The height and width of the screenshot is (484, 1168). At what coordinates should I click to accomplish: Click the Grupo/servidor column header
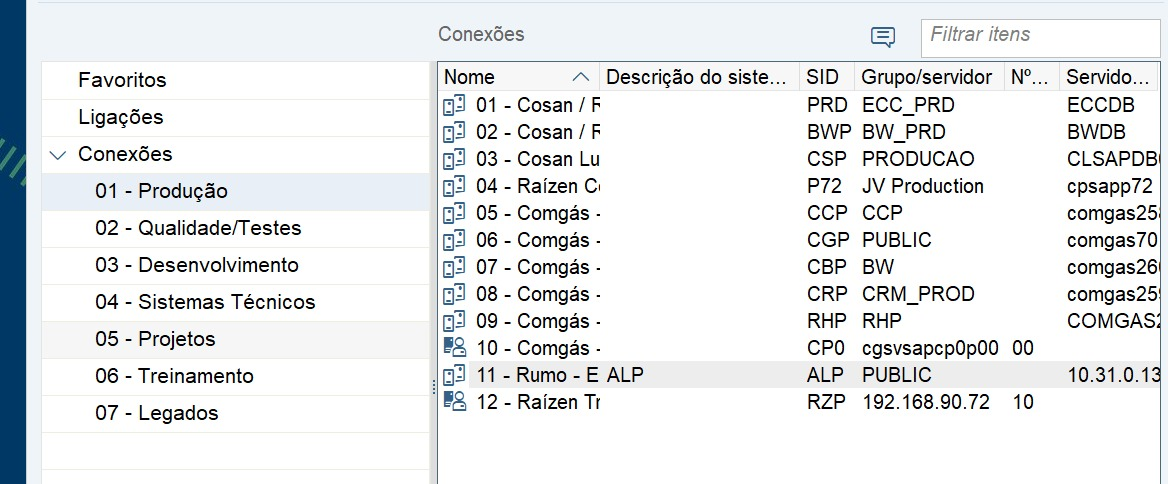(929, 77)
